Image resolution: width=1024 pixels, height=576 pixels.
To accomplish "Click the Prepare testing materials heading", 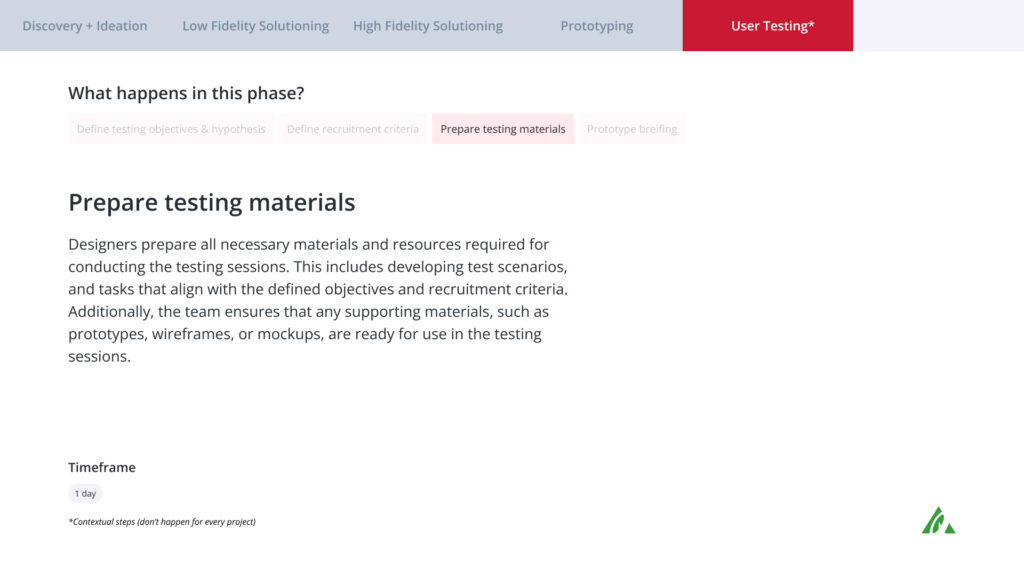I will tap(212, 202).
